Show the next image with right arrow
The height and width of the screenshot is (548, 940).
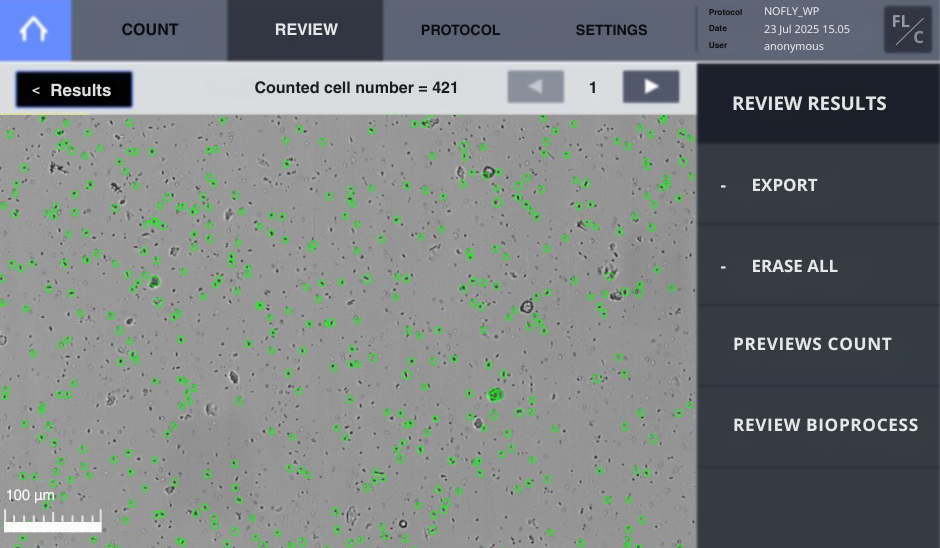(x=651, y=87)
